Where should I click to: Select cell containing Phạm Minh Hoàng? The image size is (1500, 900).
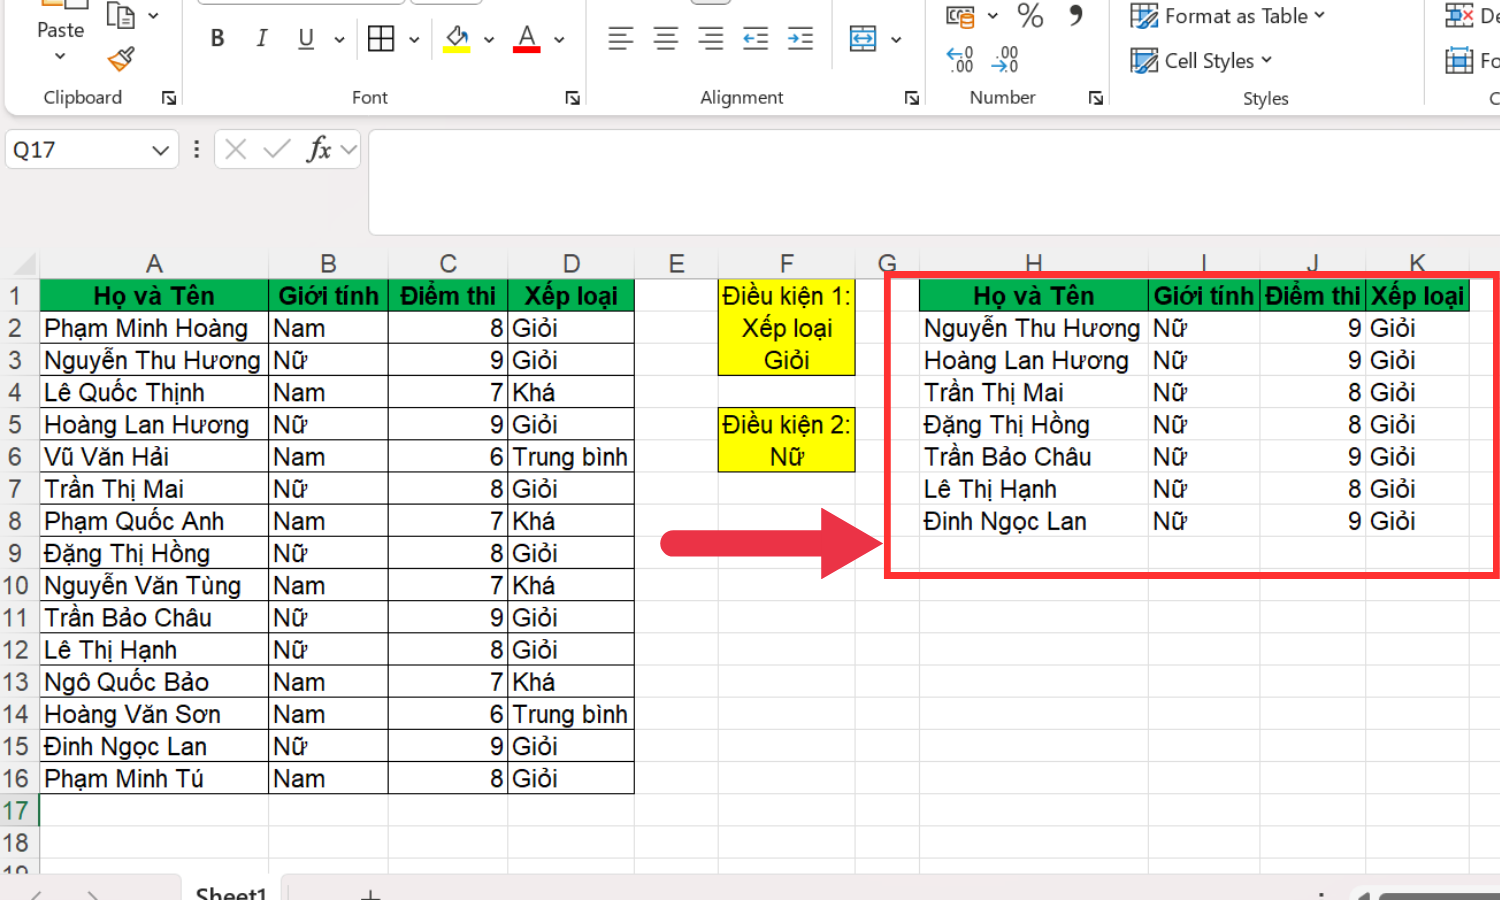154,328
